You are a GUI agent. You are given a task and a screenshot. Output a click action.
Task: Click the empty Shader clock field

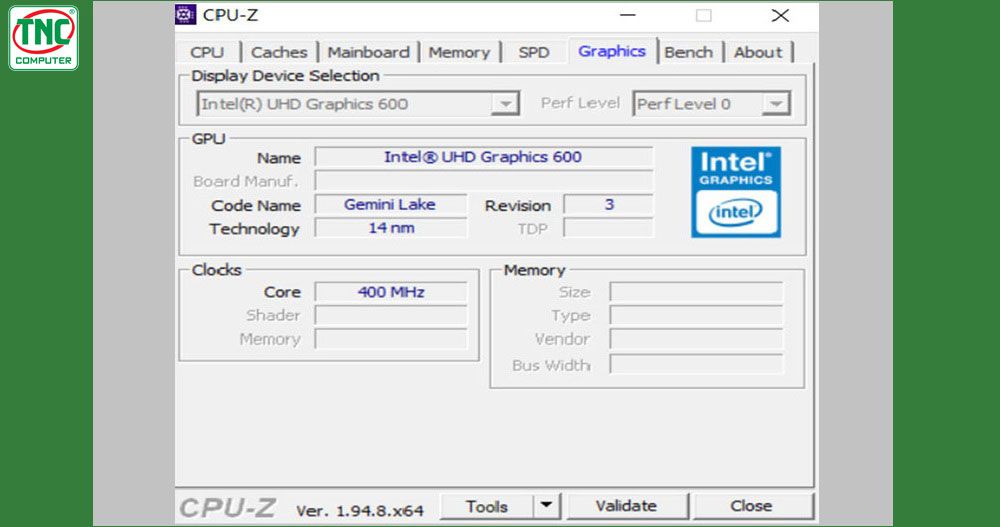tap(390, 316)
